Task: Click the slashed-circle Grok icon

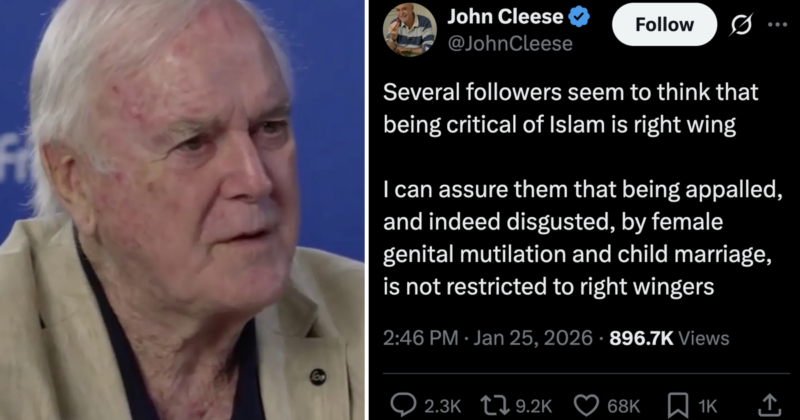Action: [743, 25]
